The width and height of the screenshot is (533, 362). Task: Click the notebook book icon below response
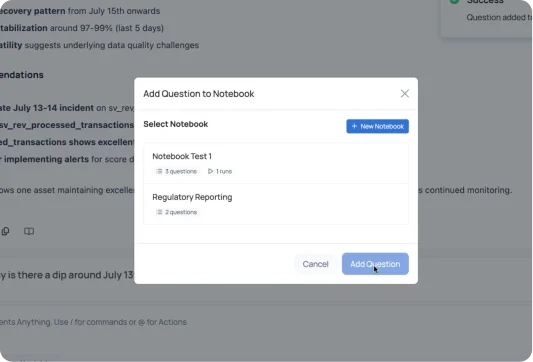[29, 231]
